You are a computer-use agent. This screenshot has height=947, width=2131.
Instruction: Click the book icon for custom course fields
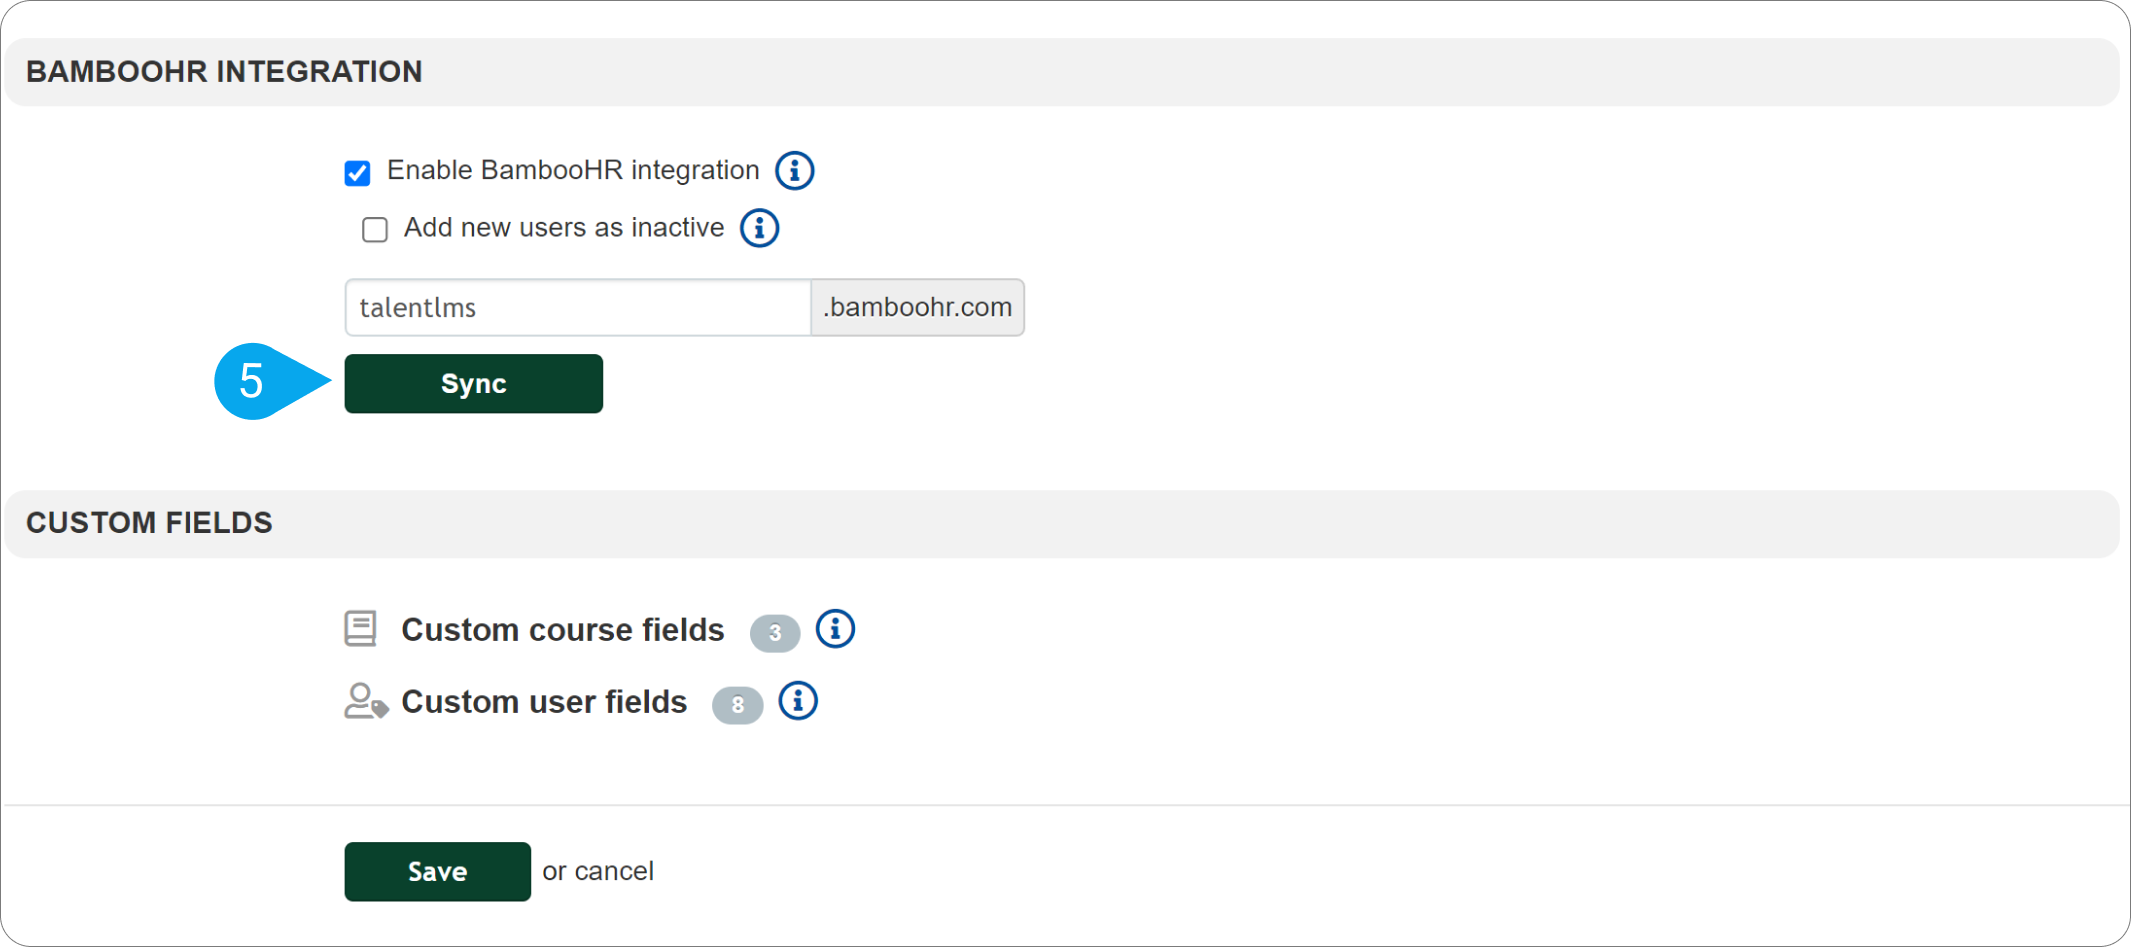(360, 629)
